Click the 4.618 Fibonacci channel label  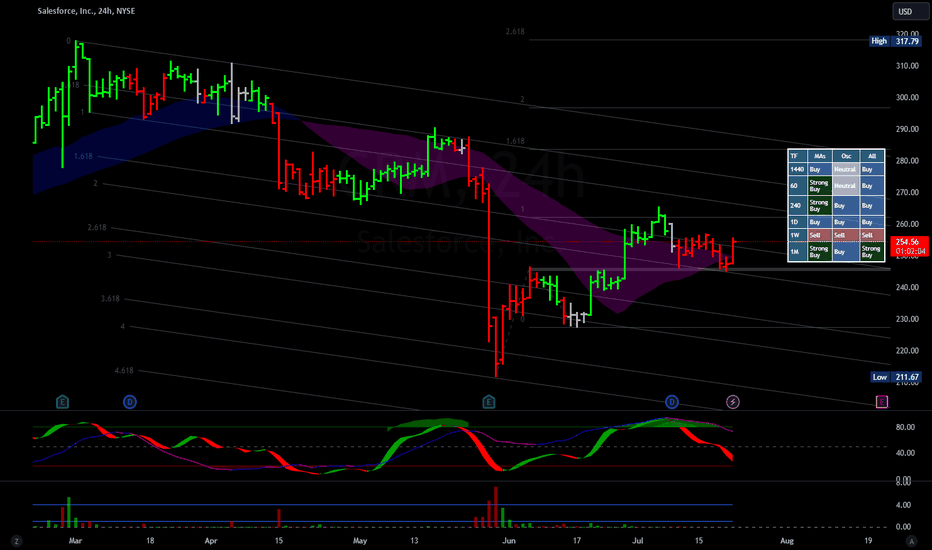(124, 370)
